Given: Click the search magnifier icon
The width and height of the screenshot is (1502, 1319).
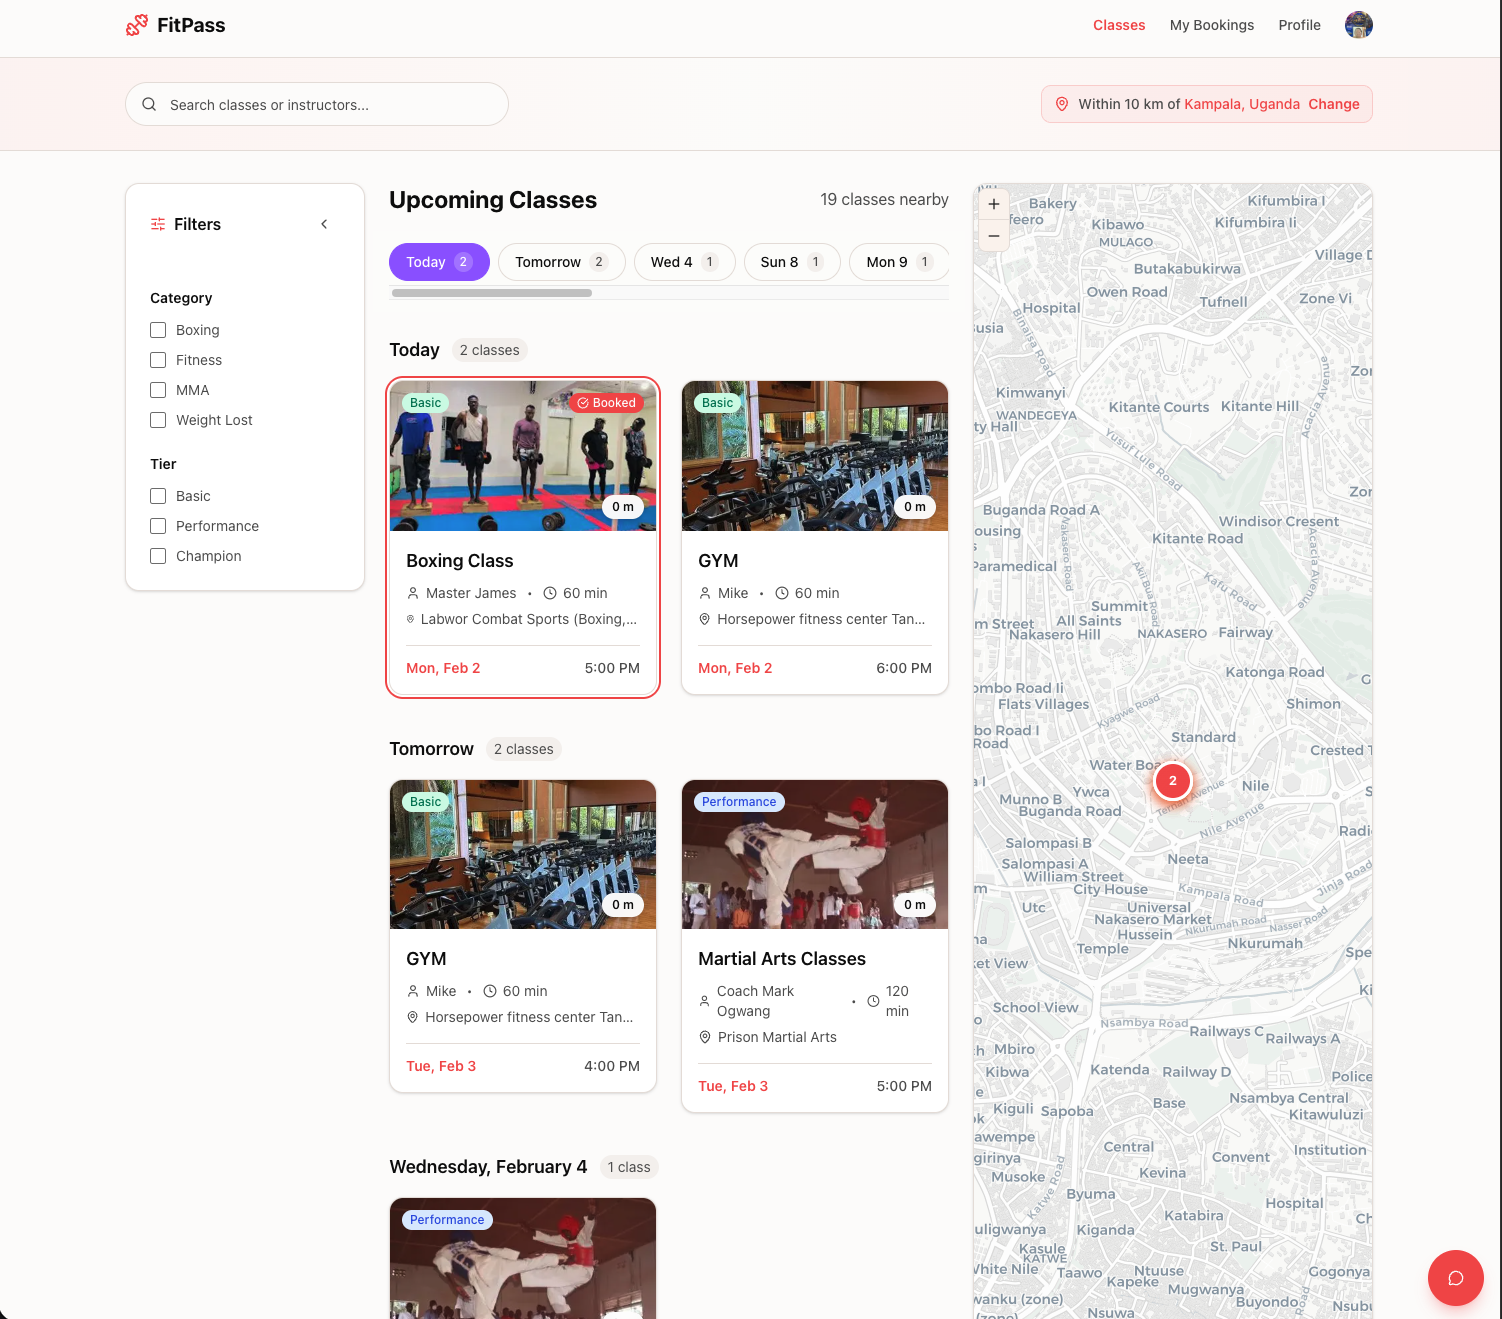Looking at the screenshot, I should point(149,104).
